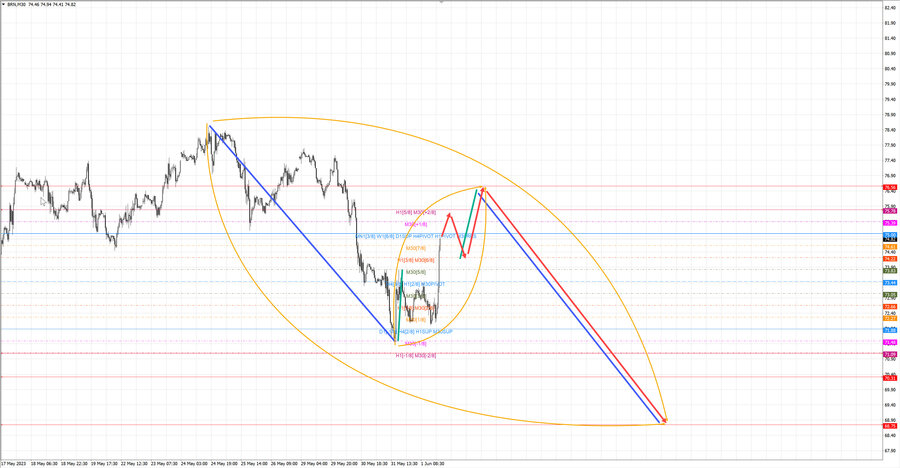Click the H1[-1/8] M30[-2/8] level label

point(416,356)
